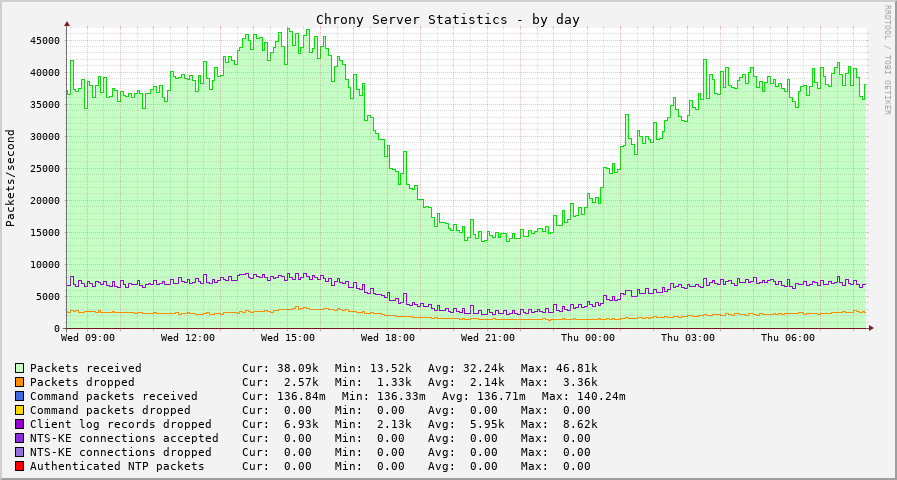Click 'Cur: 6.93k' for Client log records dropped
Image resolution: width=897 pixels, height=480 pixels.
pyautogui.click(x=280, y=425)
